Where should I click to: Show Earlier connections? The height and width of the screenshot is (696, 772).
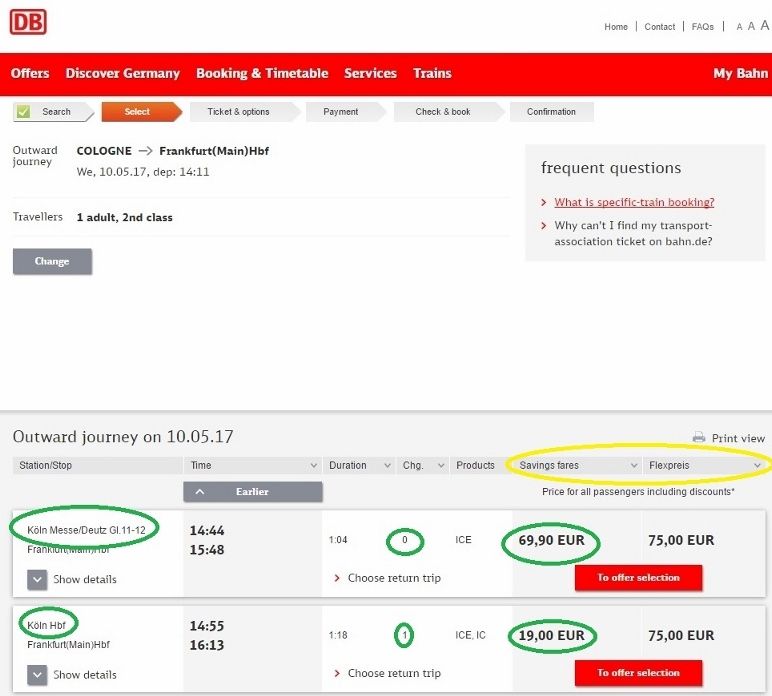[x=253, y=492]
